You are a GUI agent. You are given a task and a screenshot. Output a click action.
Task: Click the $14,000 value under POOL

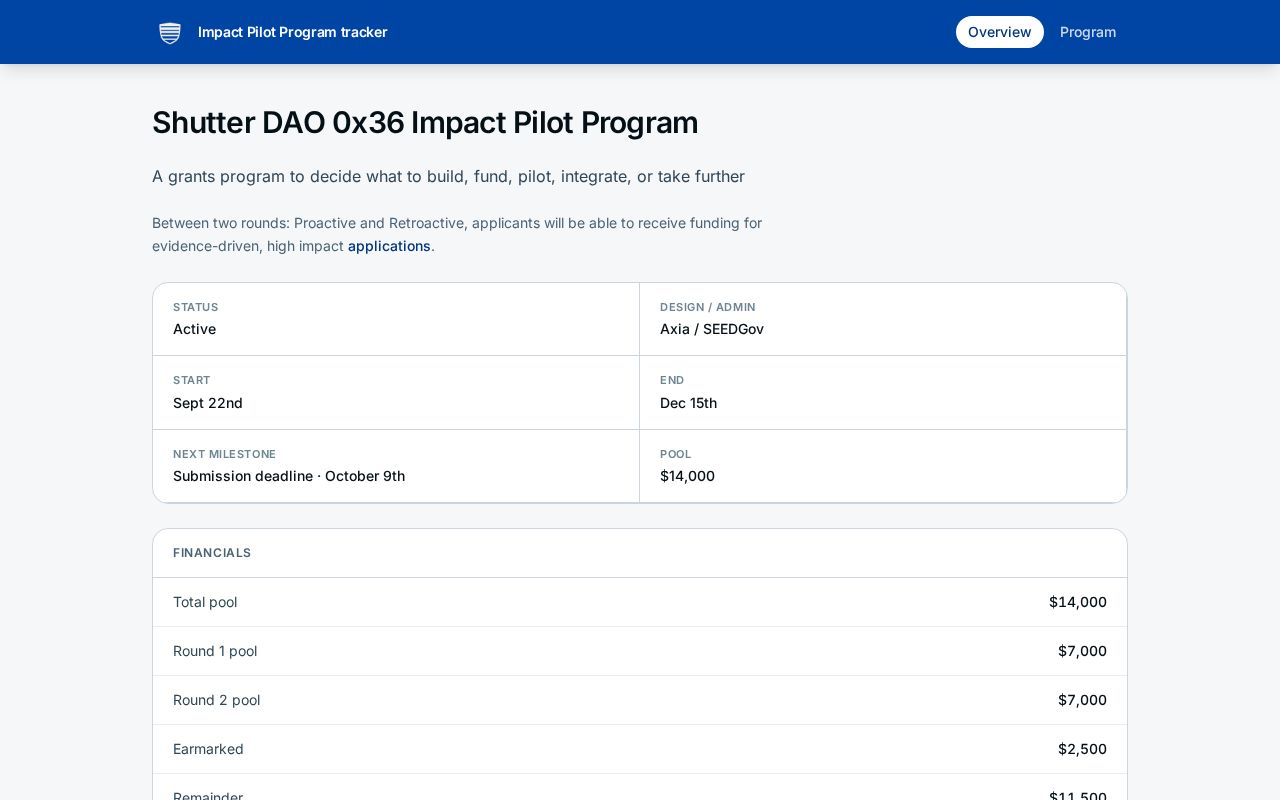coord(687,476)
